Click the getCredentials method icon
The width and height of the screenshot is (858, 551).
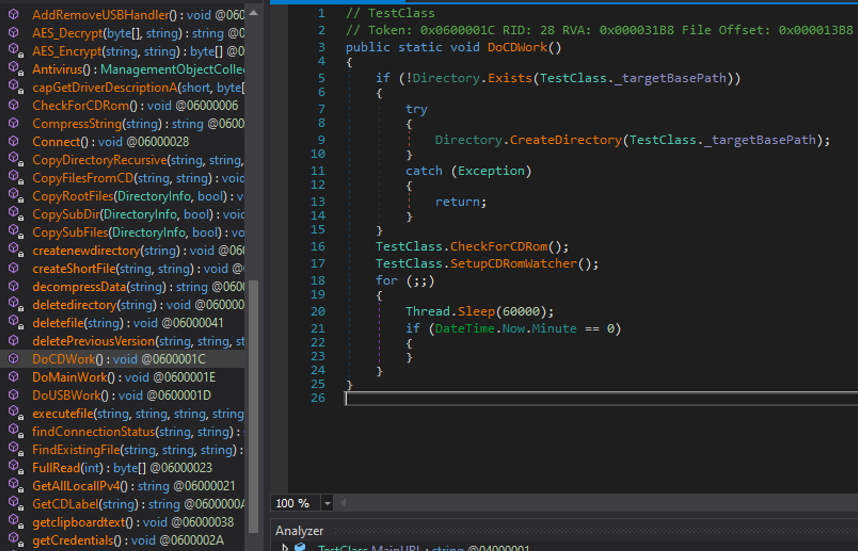click(x=15, y=540)
